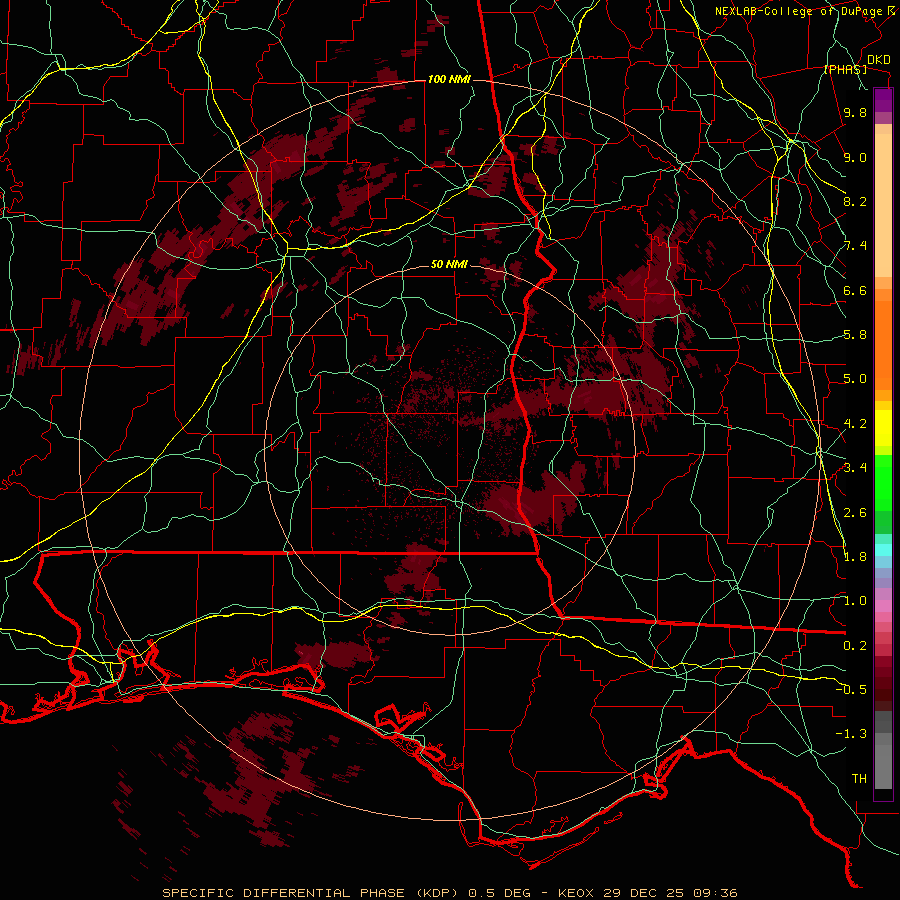Click the 2.6 scale value
The image size is (900, 900).
pyautogui.click(x=855, y=512)
